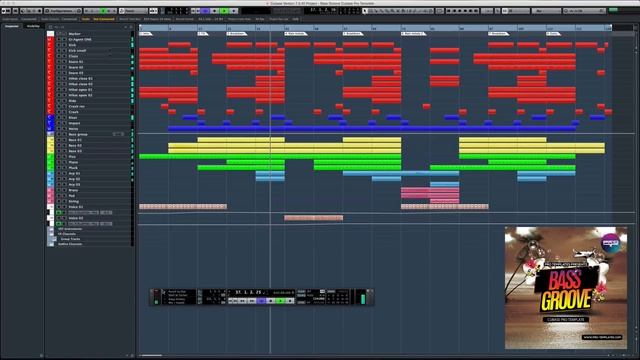Click the 44.1 kHz - 24 Bit record format
The height and width of the screenshot is (360, 640).
pos(211,19)
